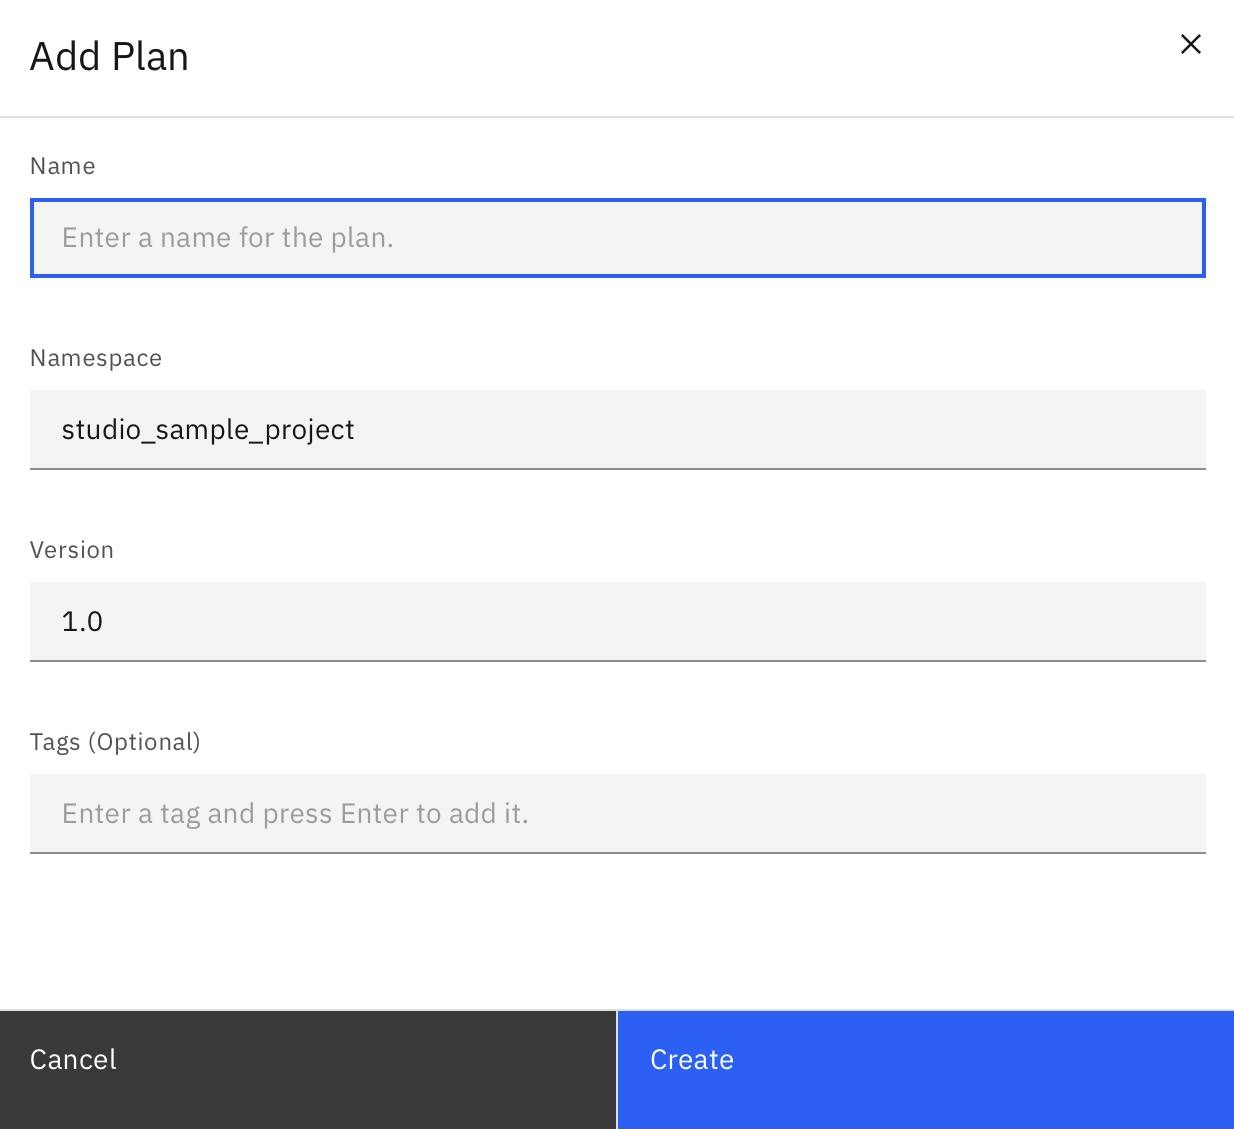The image size is (1234, 1129).
Task: Click the 'Name' field label
Action: click(x=62, y=166)
